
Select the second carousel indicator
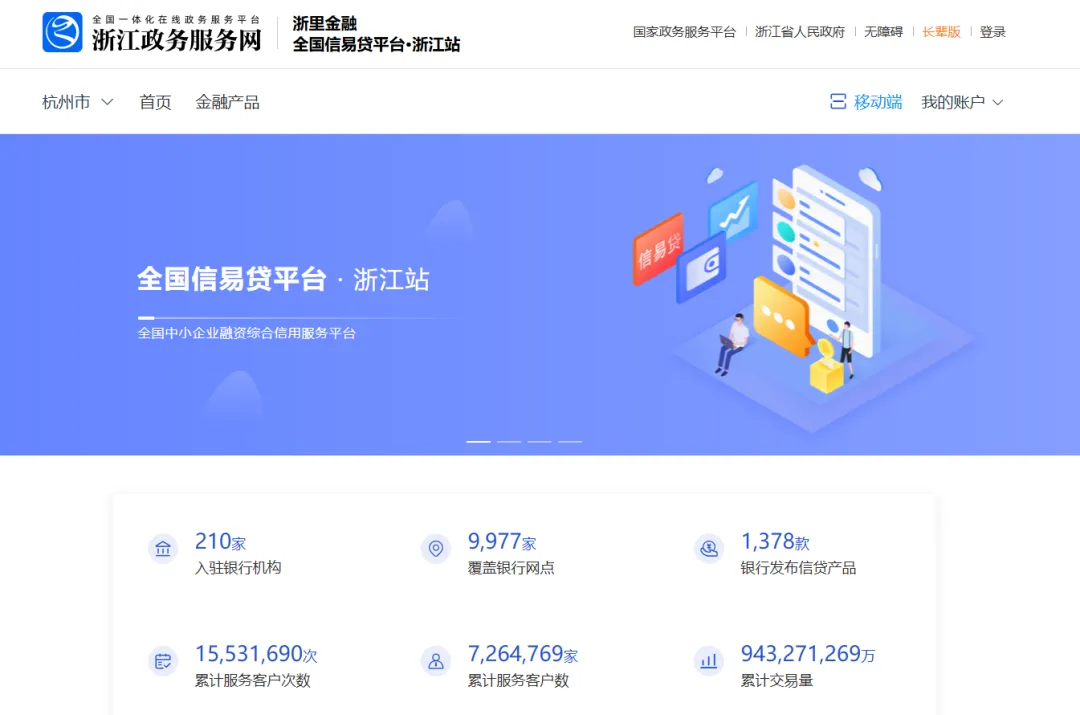(509, 442)
